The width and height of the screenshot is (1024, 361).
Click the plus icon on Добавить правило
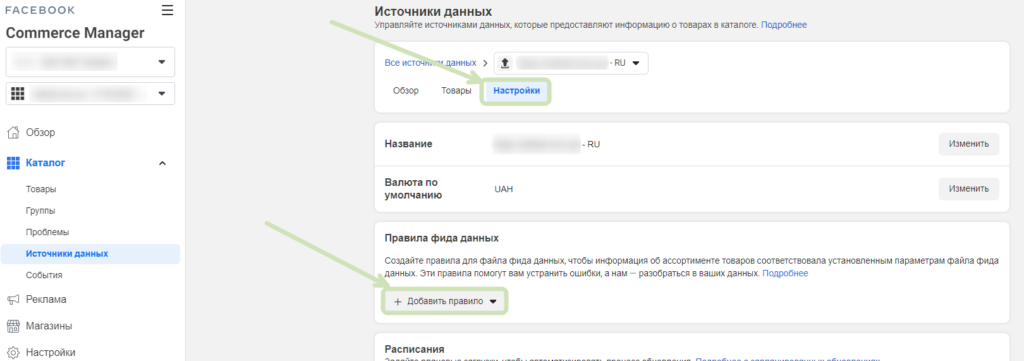click(x=398, y=301)
